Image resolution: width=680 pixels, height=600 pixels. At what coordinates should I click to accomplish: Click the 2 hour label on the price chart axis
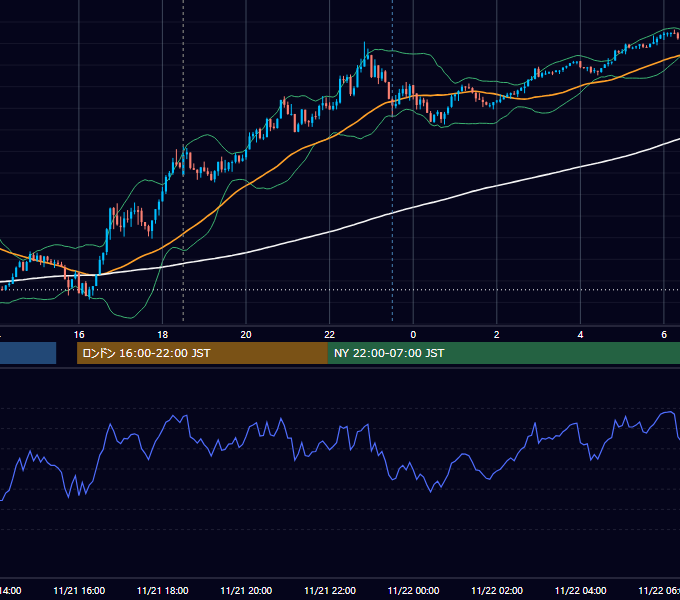pyautogui.click(x=497, y=335)
